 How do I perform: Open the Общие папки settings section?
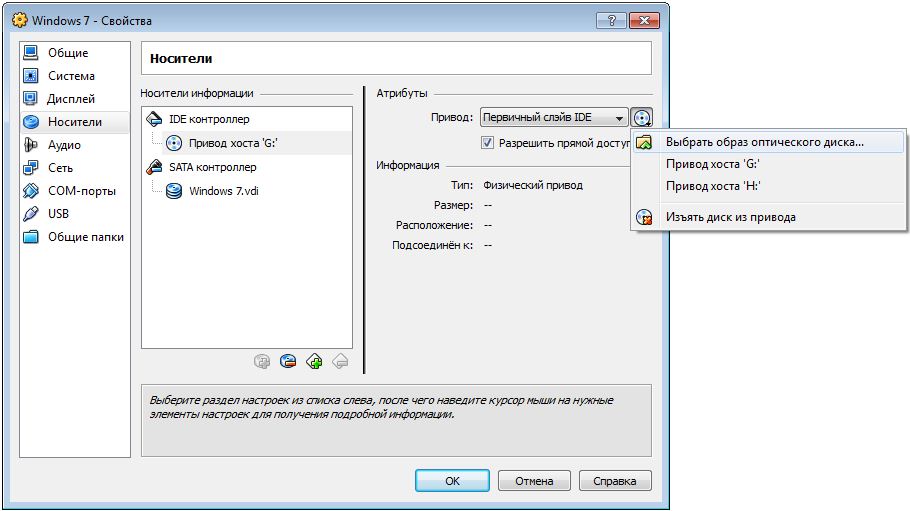[74, 237]
